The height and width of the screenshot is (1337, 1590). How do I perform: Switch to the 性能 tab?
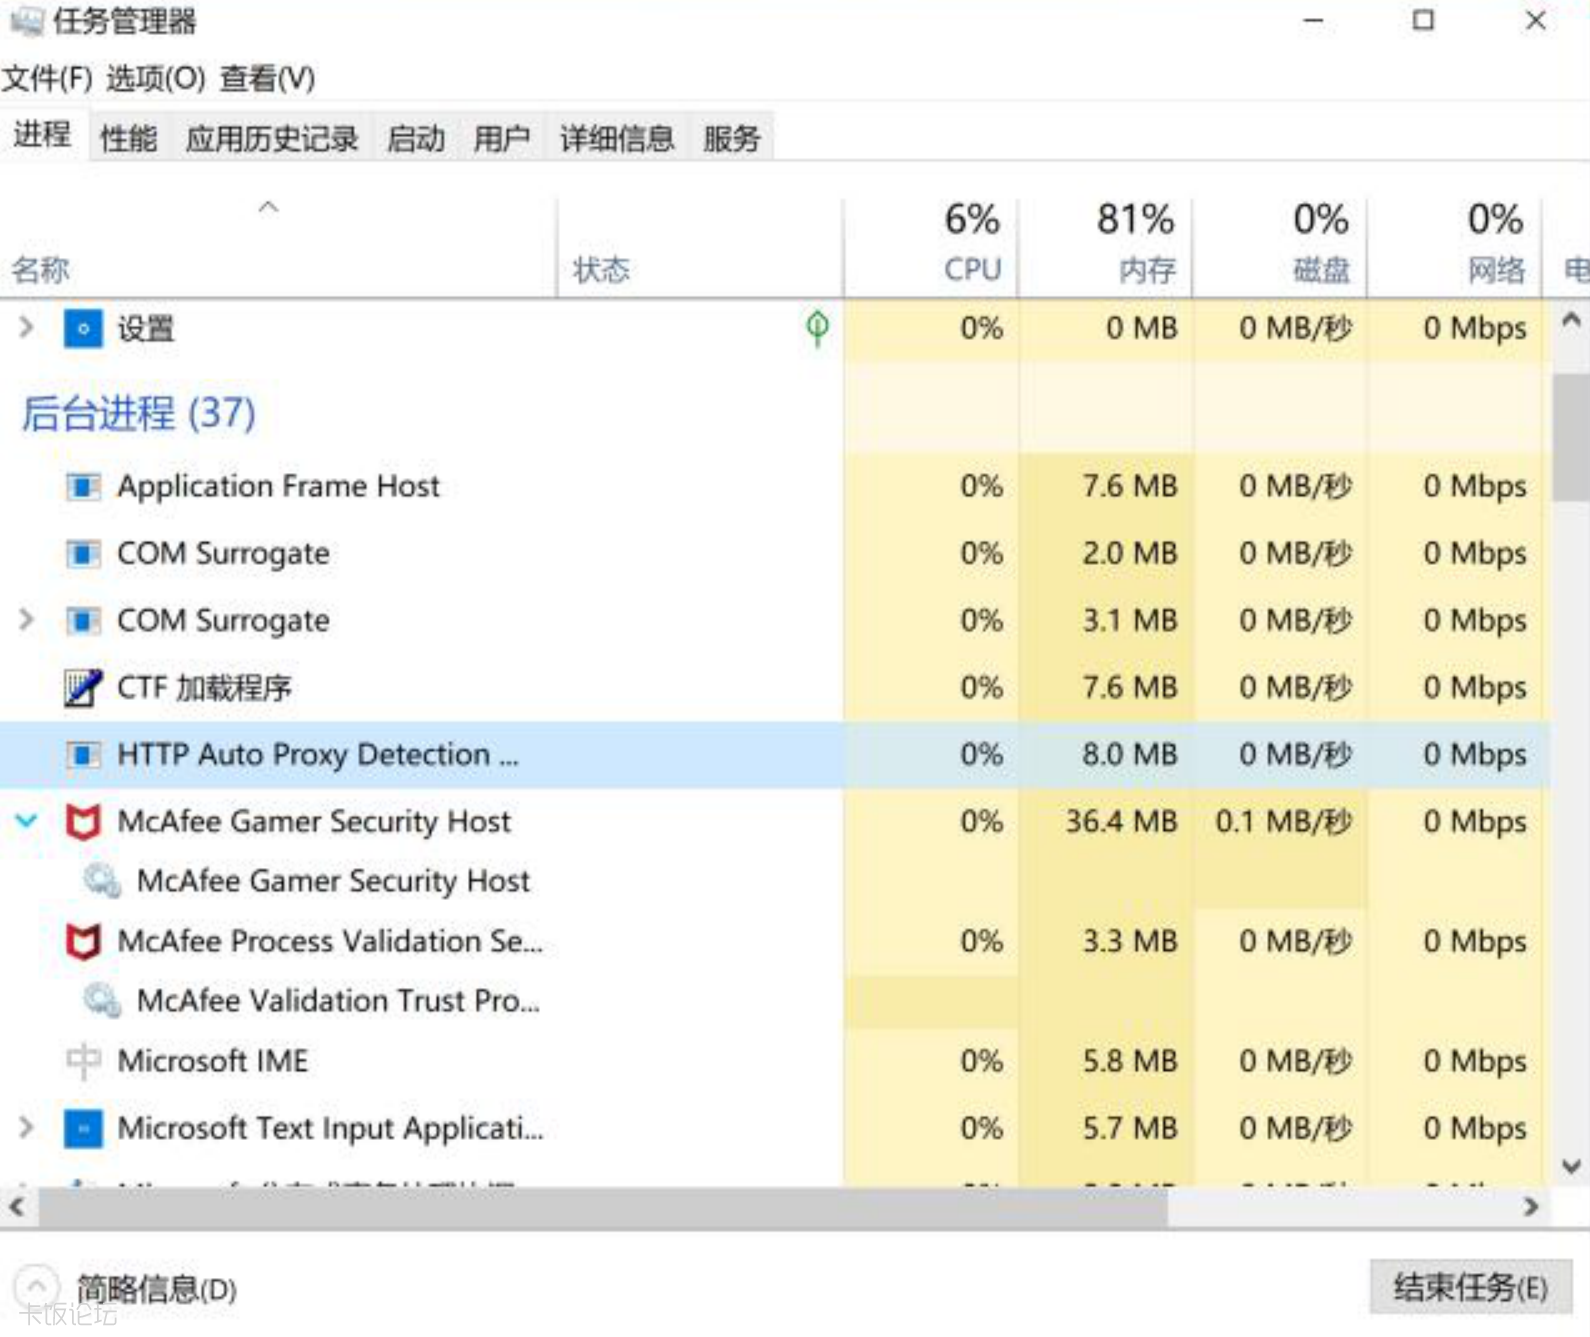tap(129, 138)
